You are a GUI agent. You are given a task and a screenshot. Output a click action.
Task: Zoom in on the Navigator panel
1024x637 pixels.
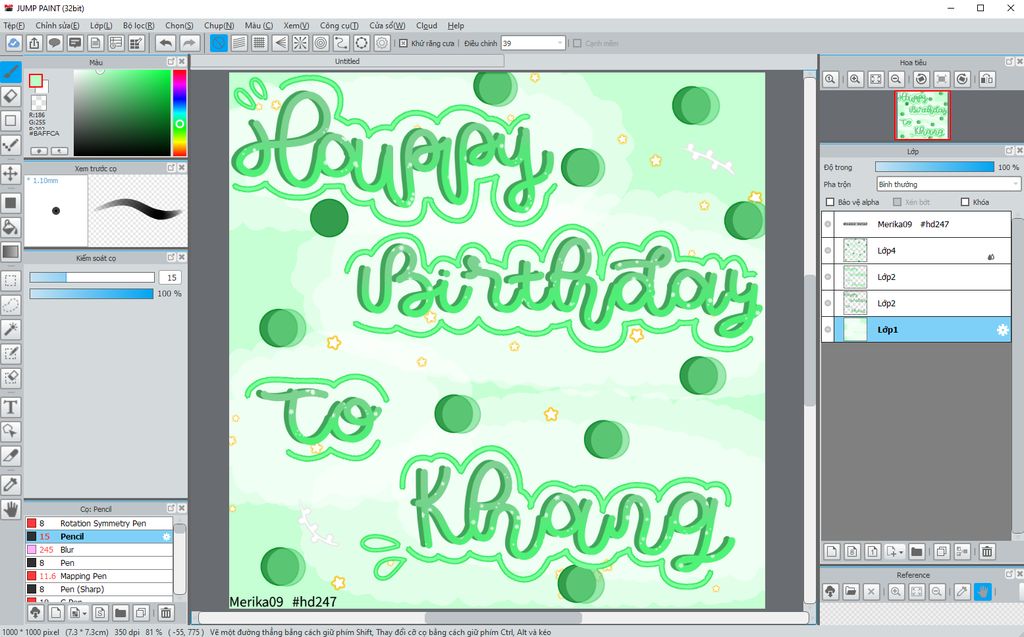(x=855, y=79)
